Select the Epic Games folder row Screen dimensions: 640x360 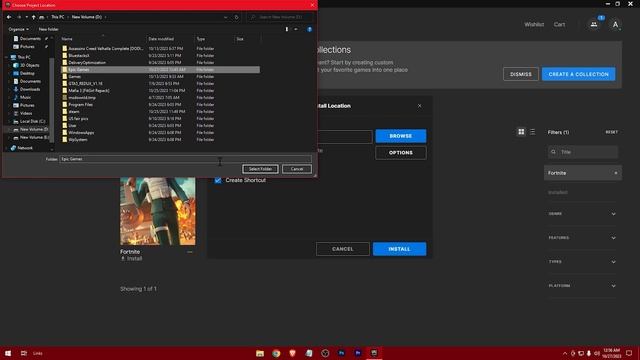pos(160,69)
